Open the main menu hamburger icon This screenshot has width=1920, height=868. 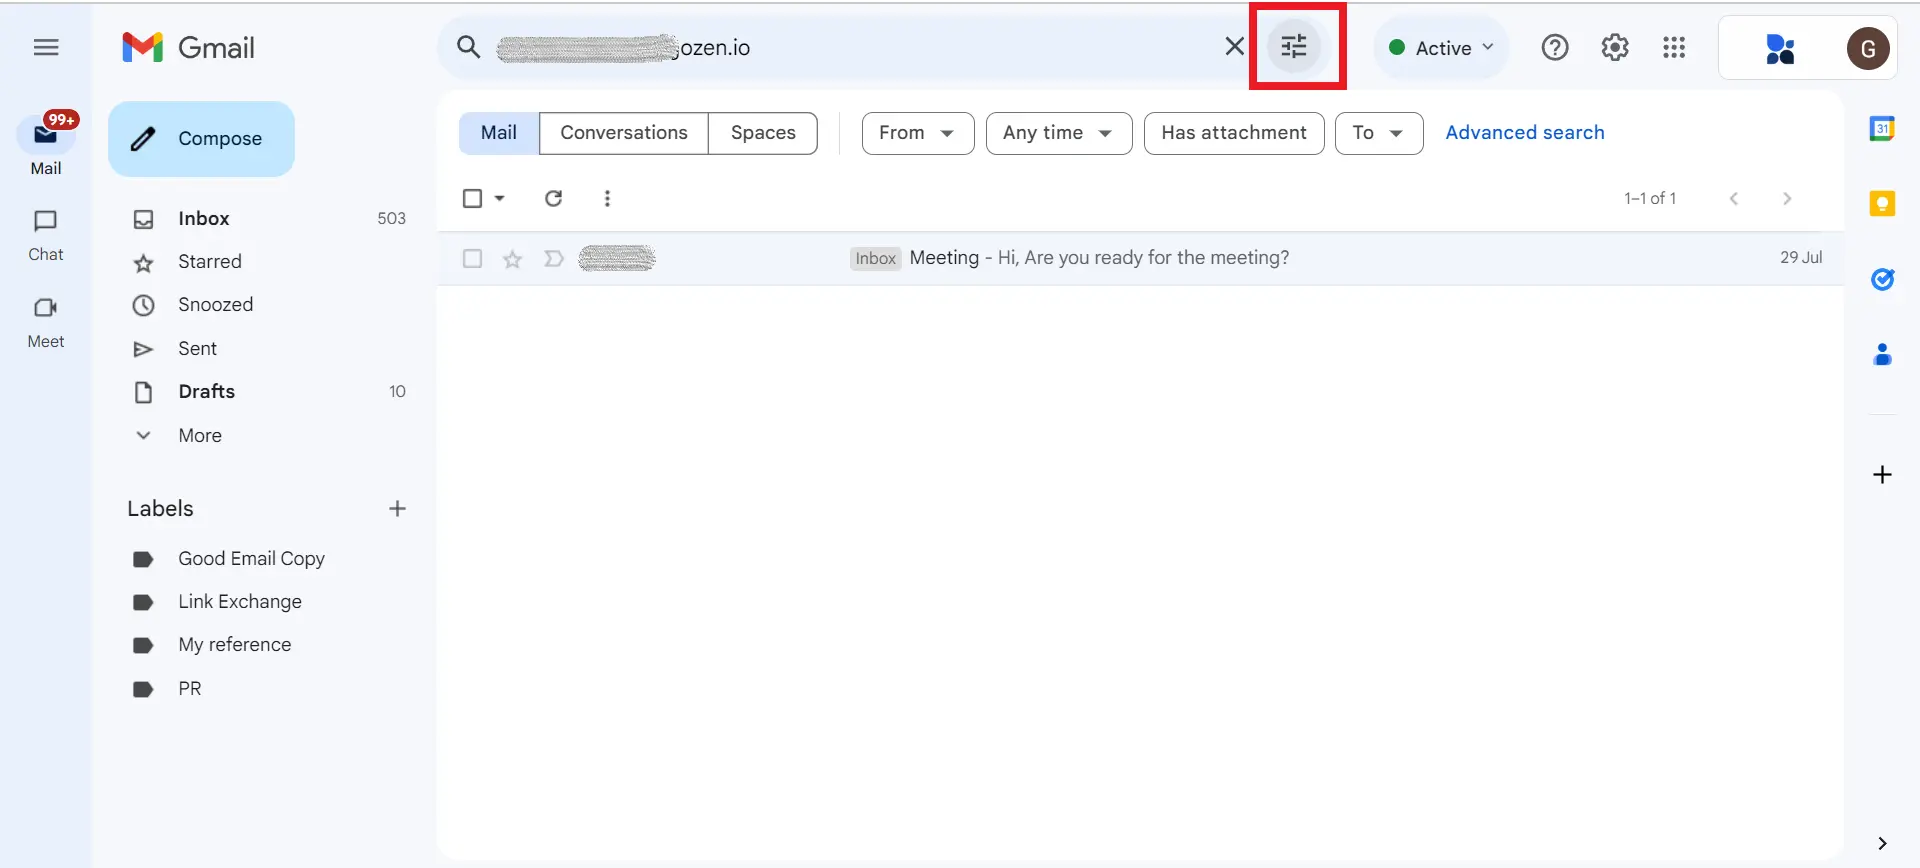[x=46, y=47]
